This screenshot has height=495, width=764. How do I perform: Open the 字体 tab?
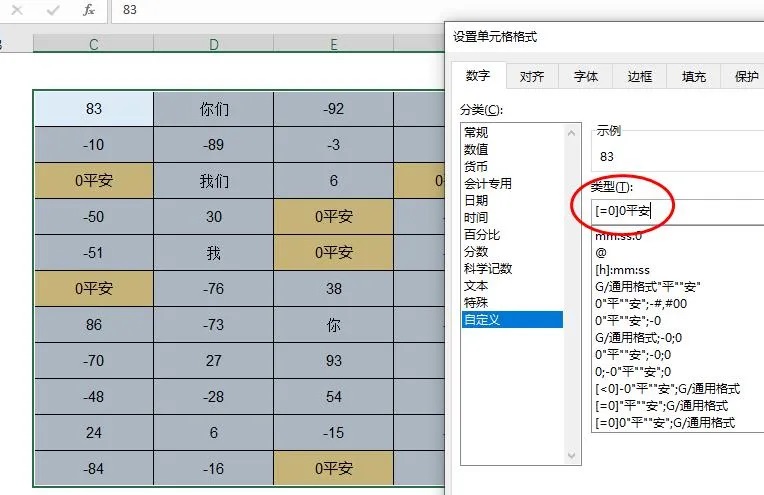click(x=586, y=76)
